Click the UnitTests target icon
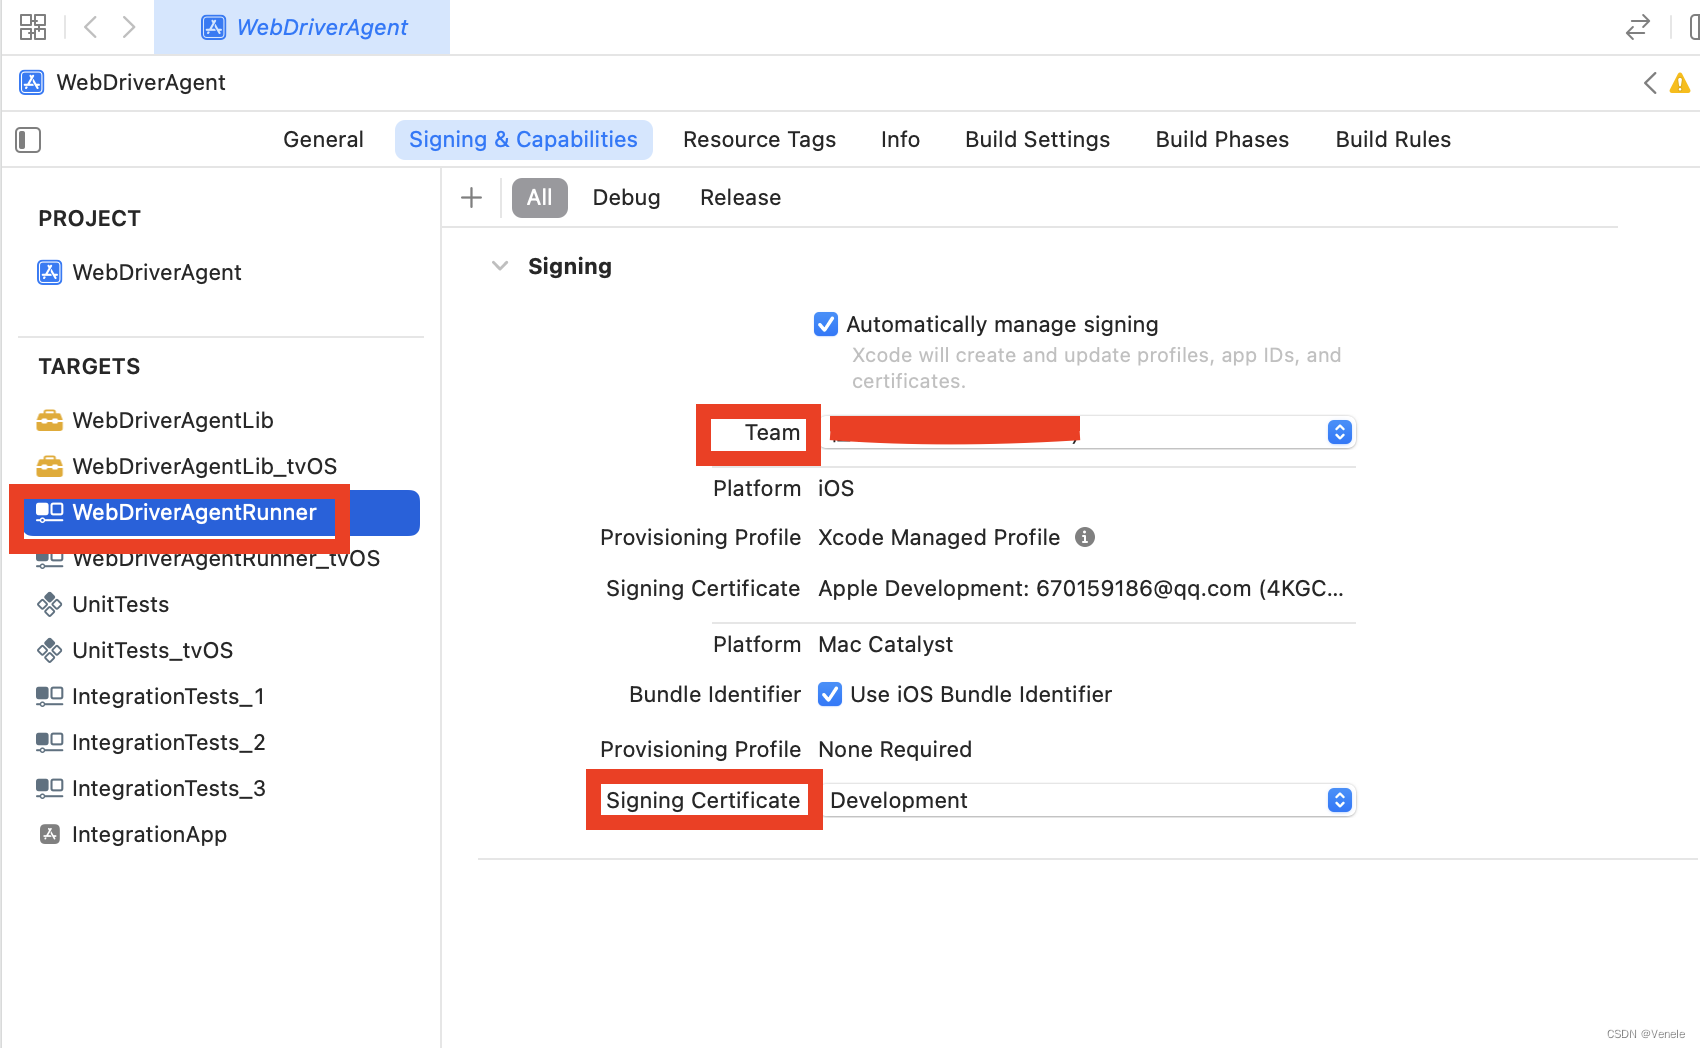 (49, 604)
